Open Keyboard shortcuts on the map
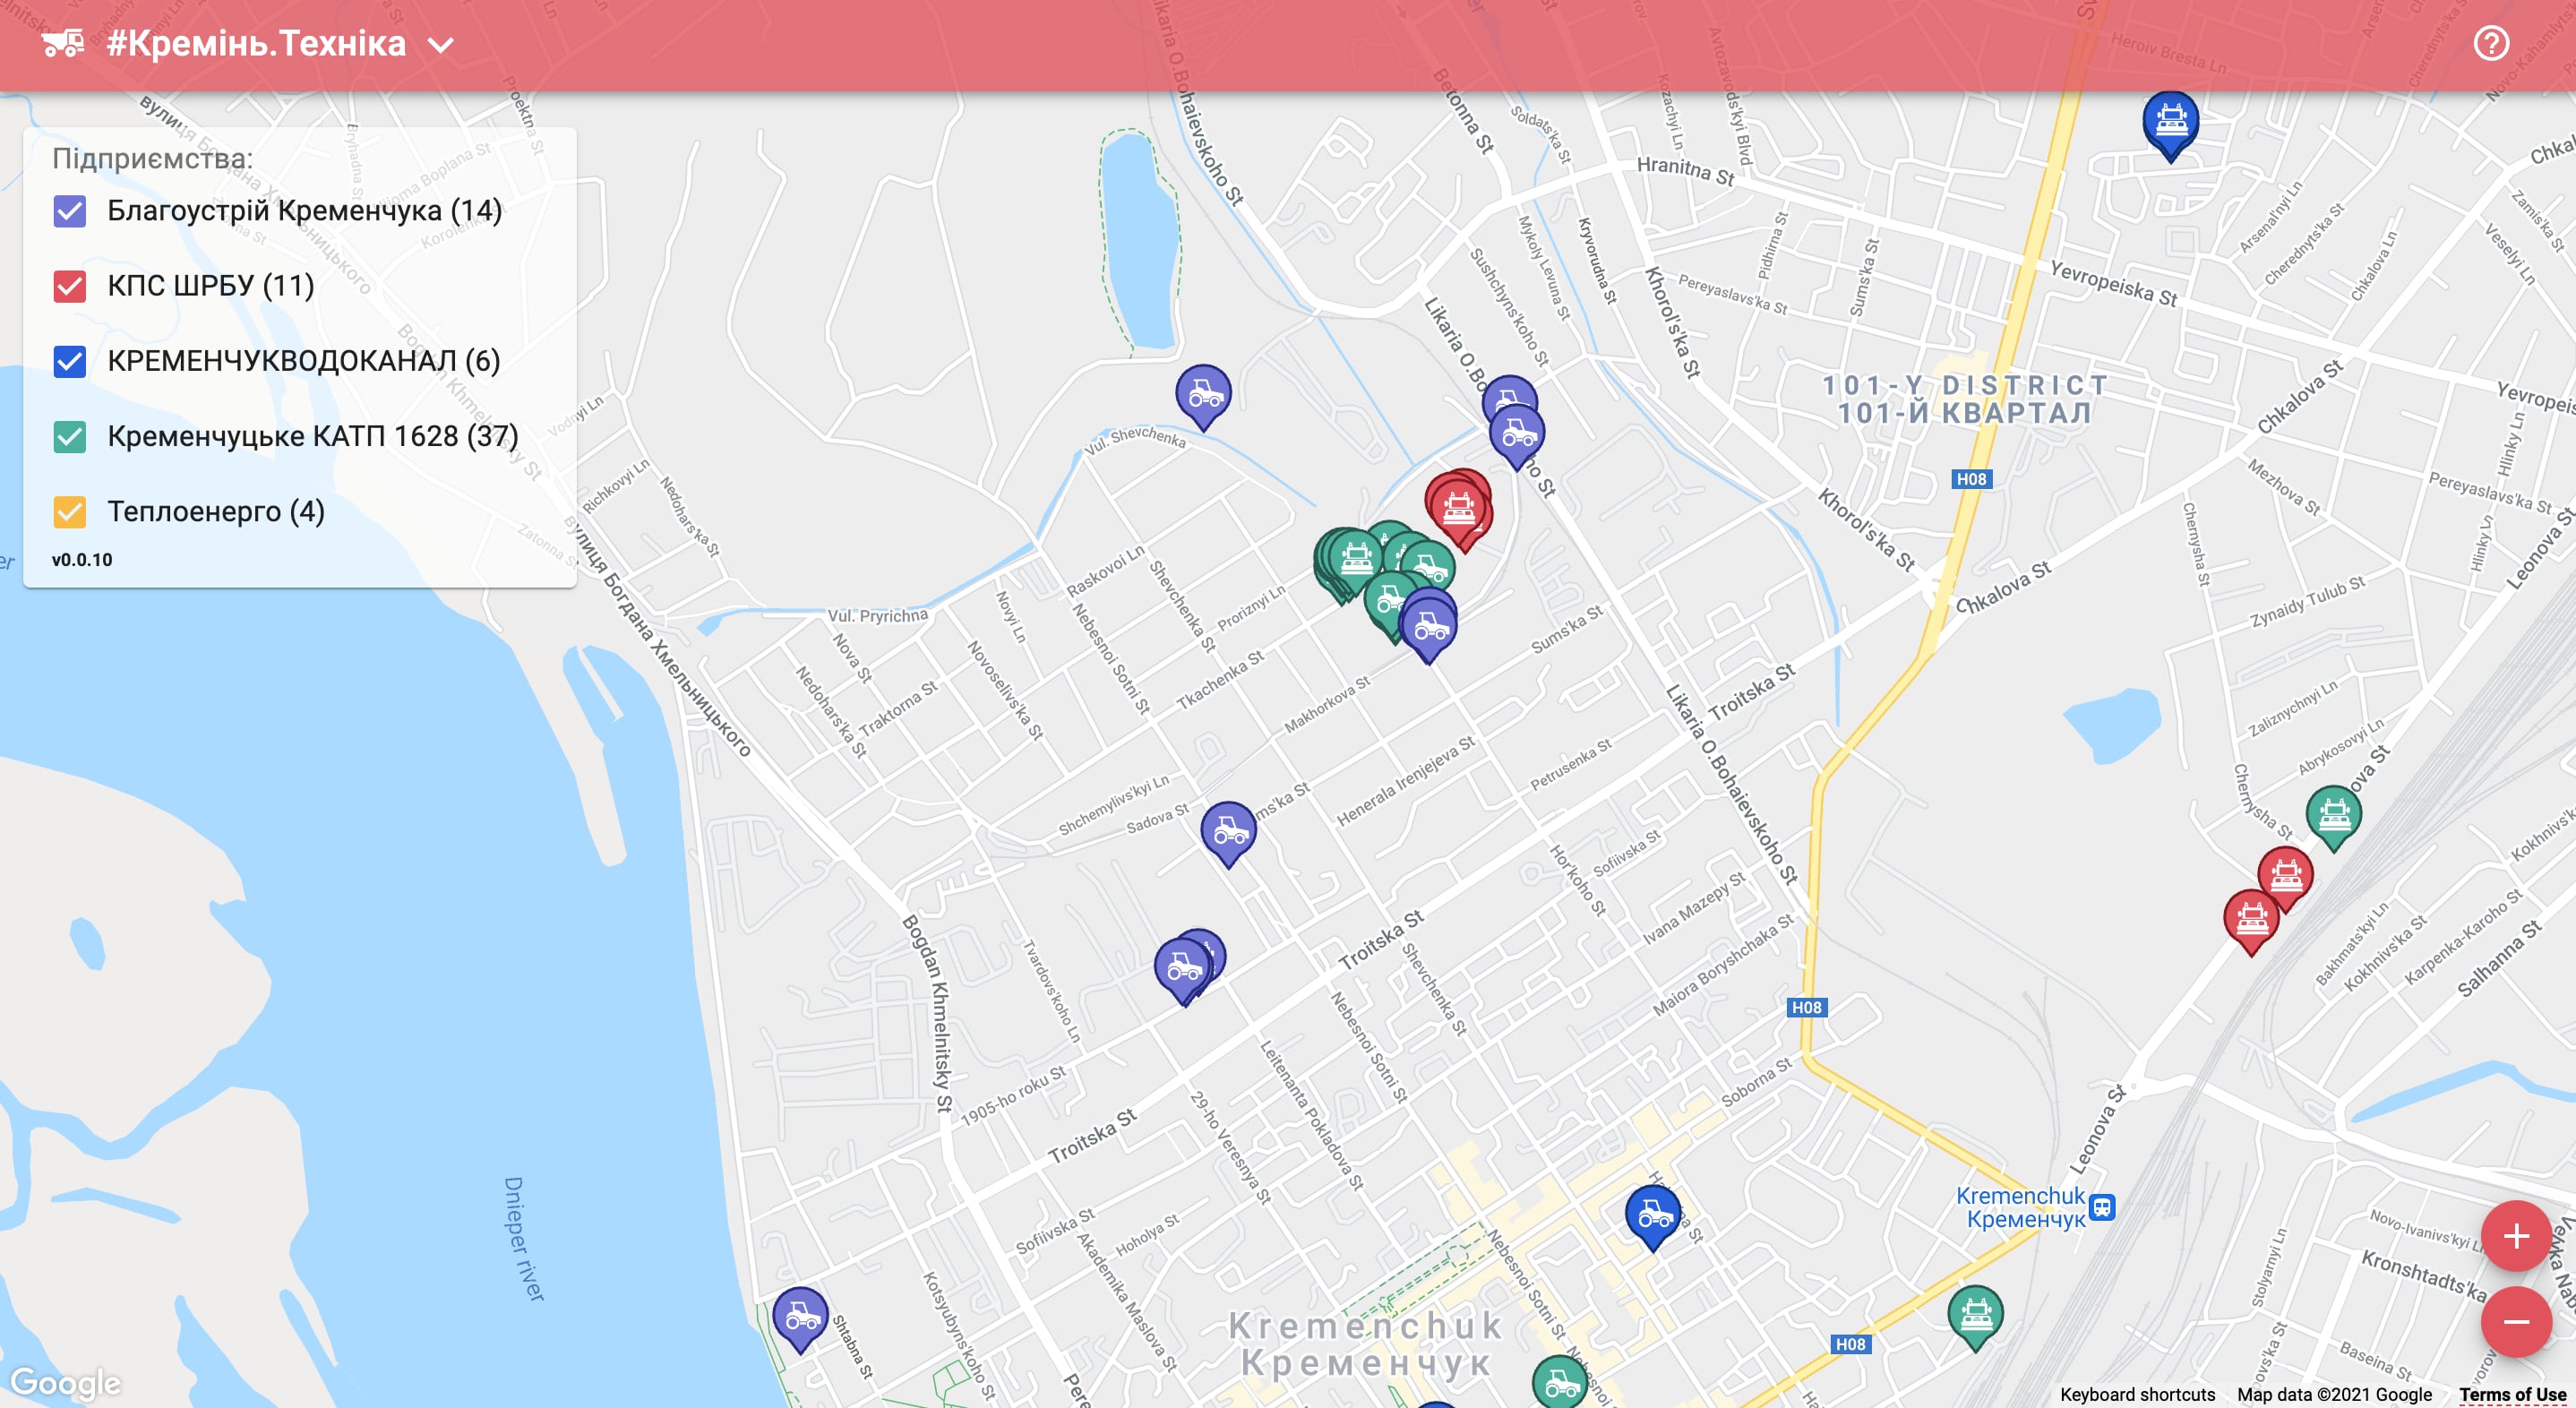Screen dimensions: 2576x1408 2137,1394
